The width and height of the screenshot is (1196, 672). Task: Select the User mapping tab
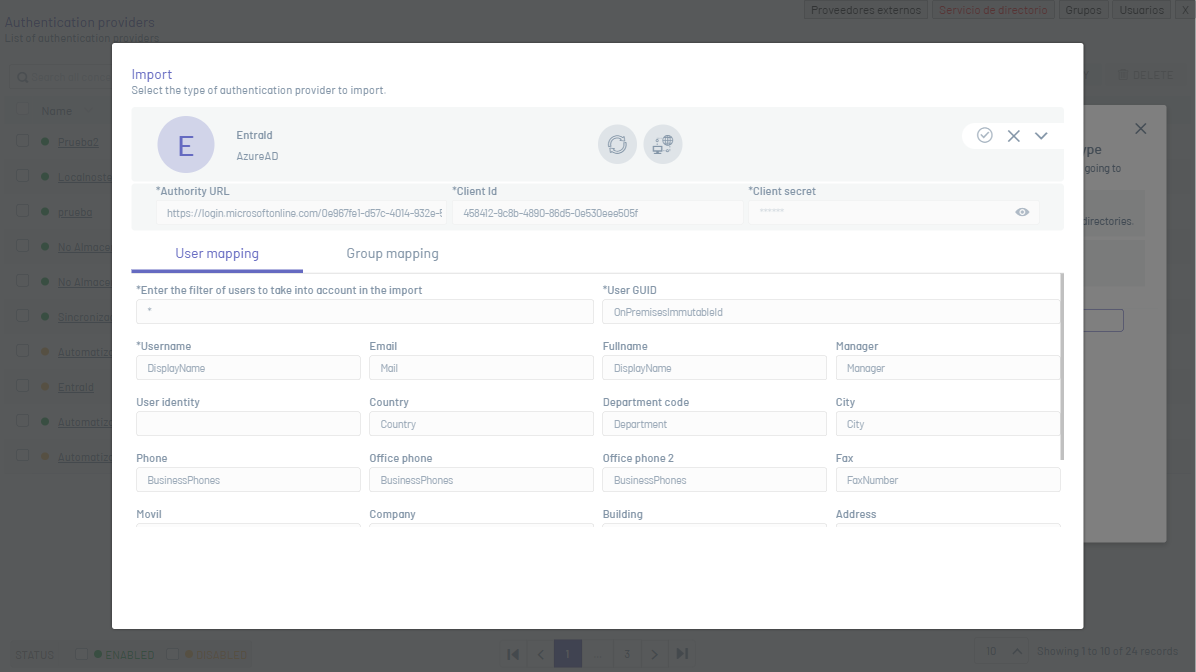pyautogui.click(x=217, y=254)
